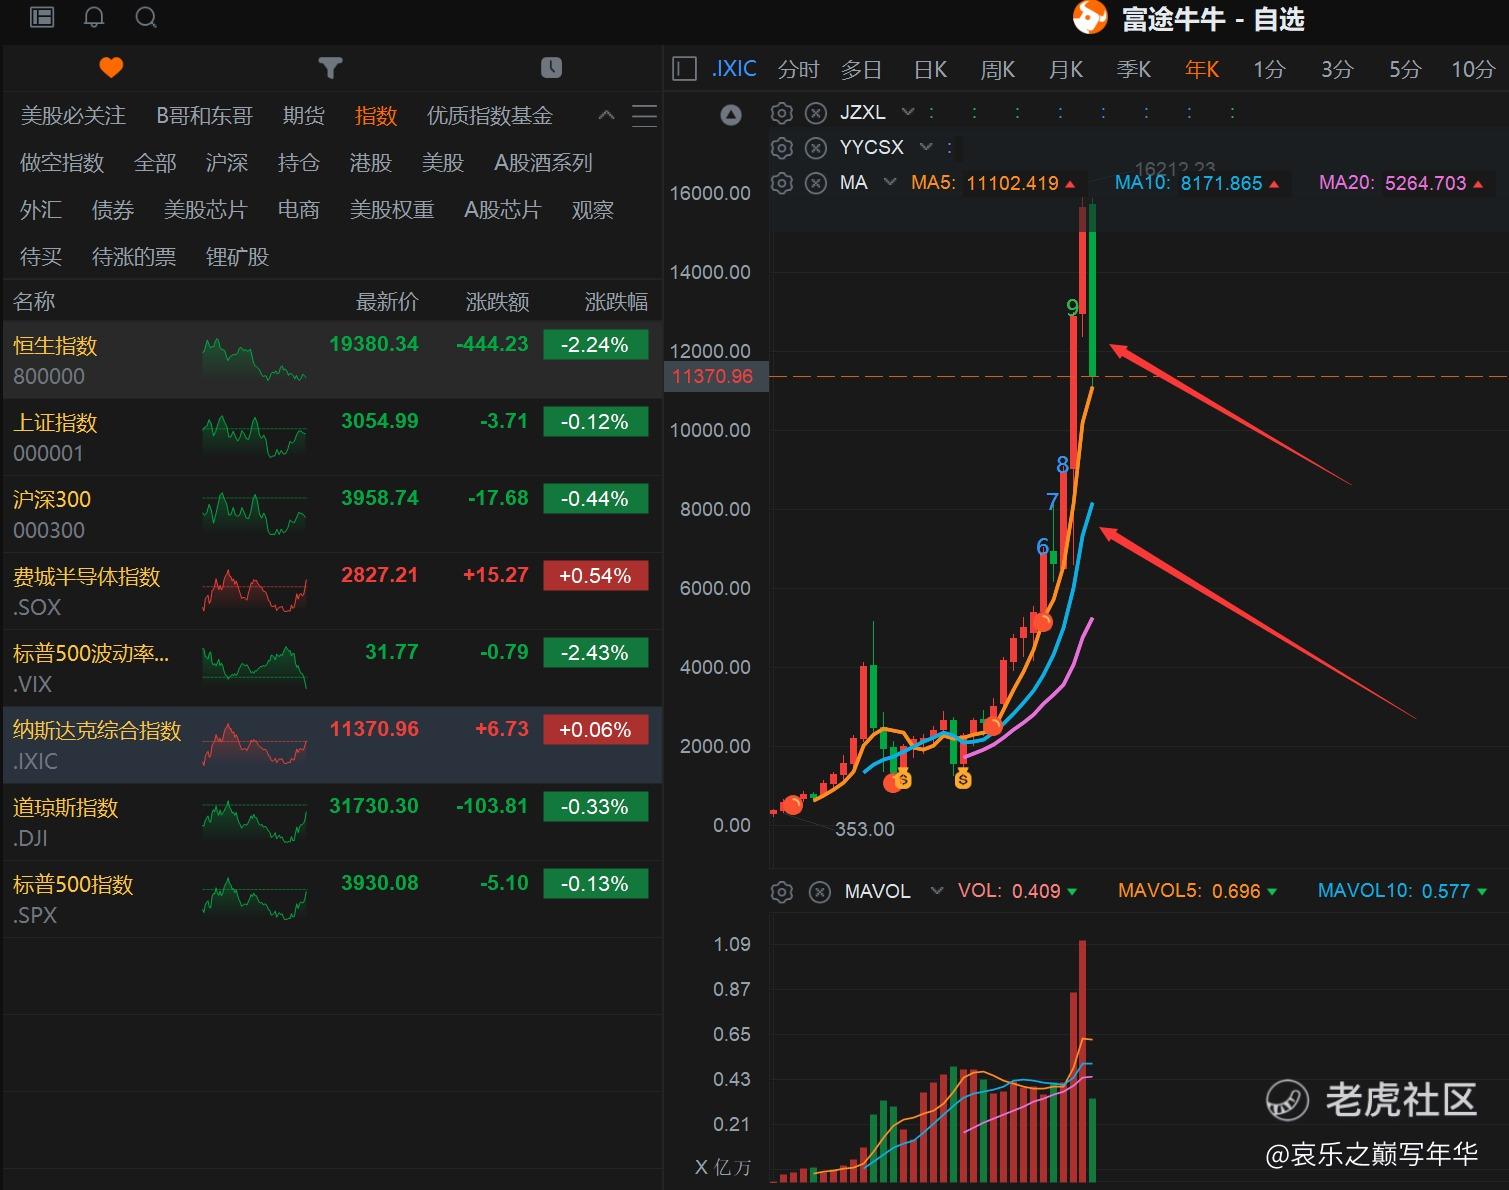Switch chart to 月K view

point(1065,69)
